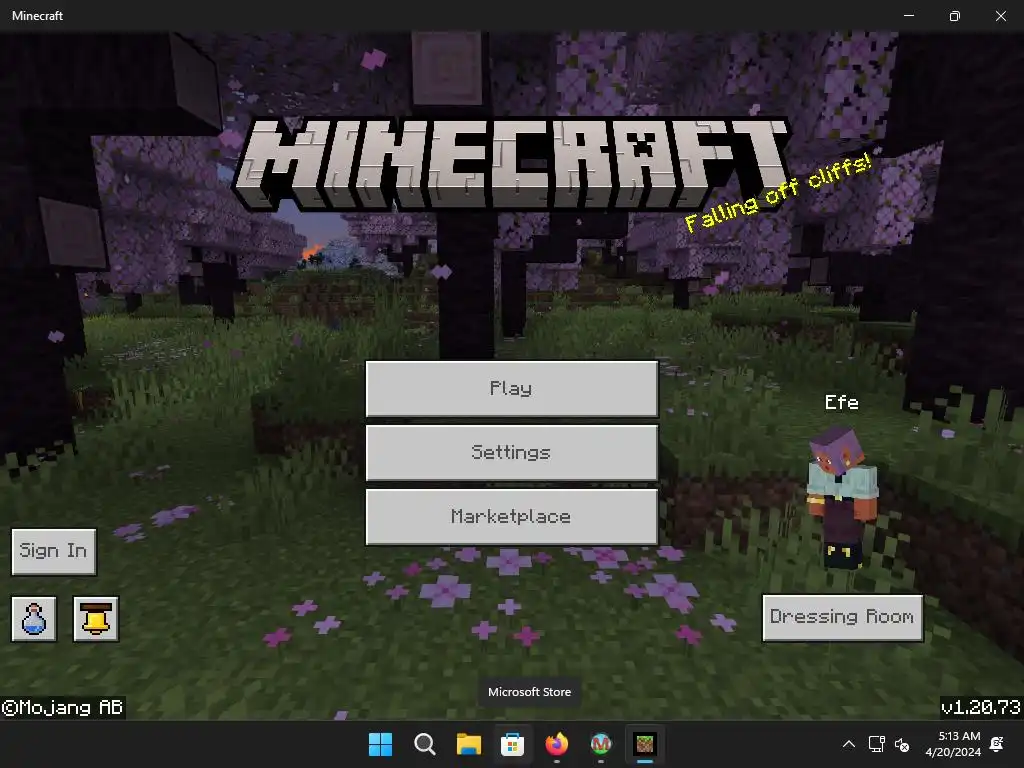This screenshot has width=1024, height=768.
Task: Open the Windows Start menu
Action: [x=380, y=744]
